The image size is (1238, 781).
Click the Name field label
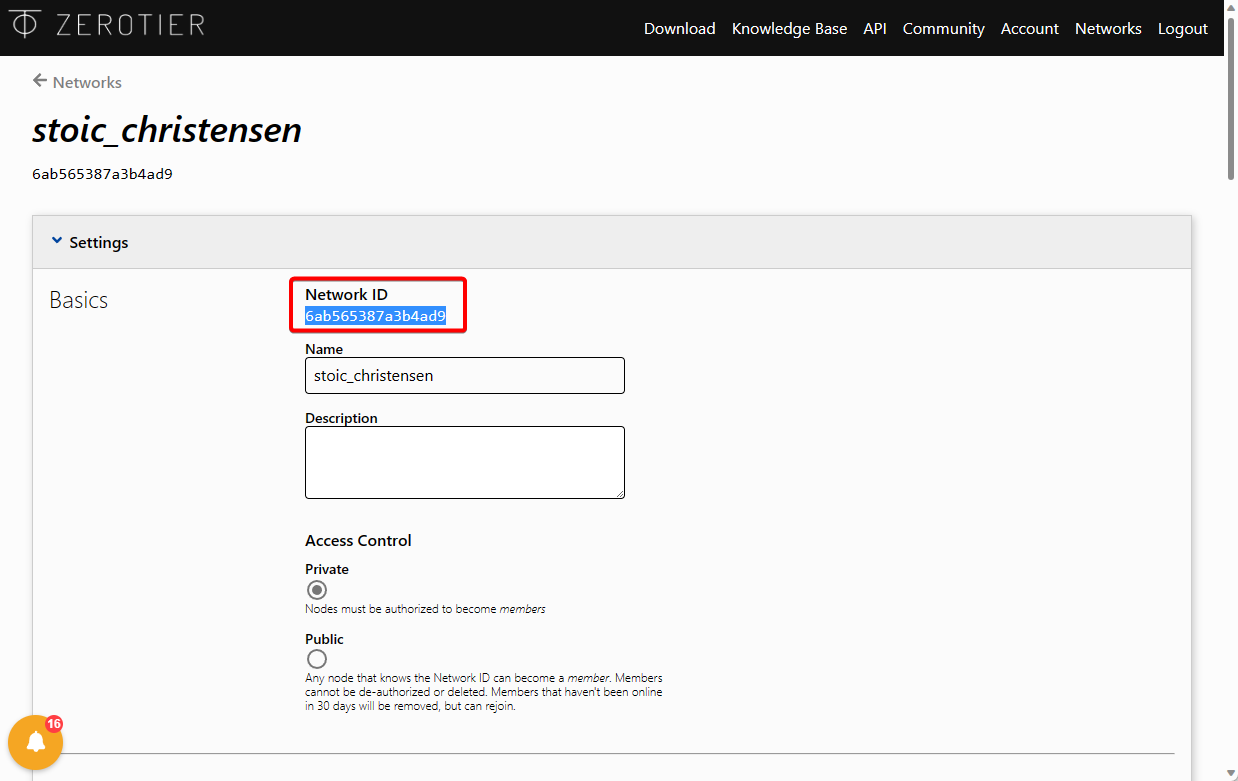[x=324, y=349]
